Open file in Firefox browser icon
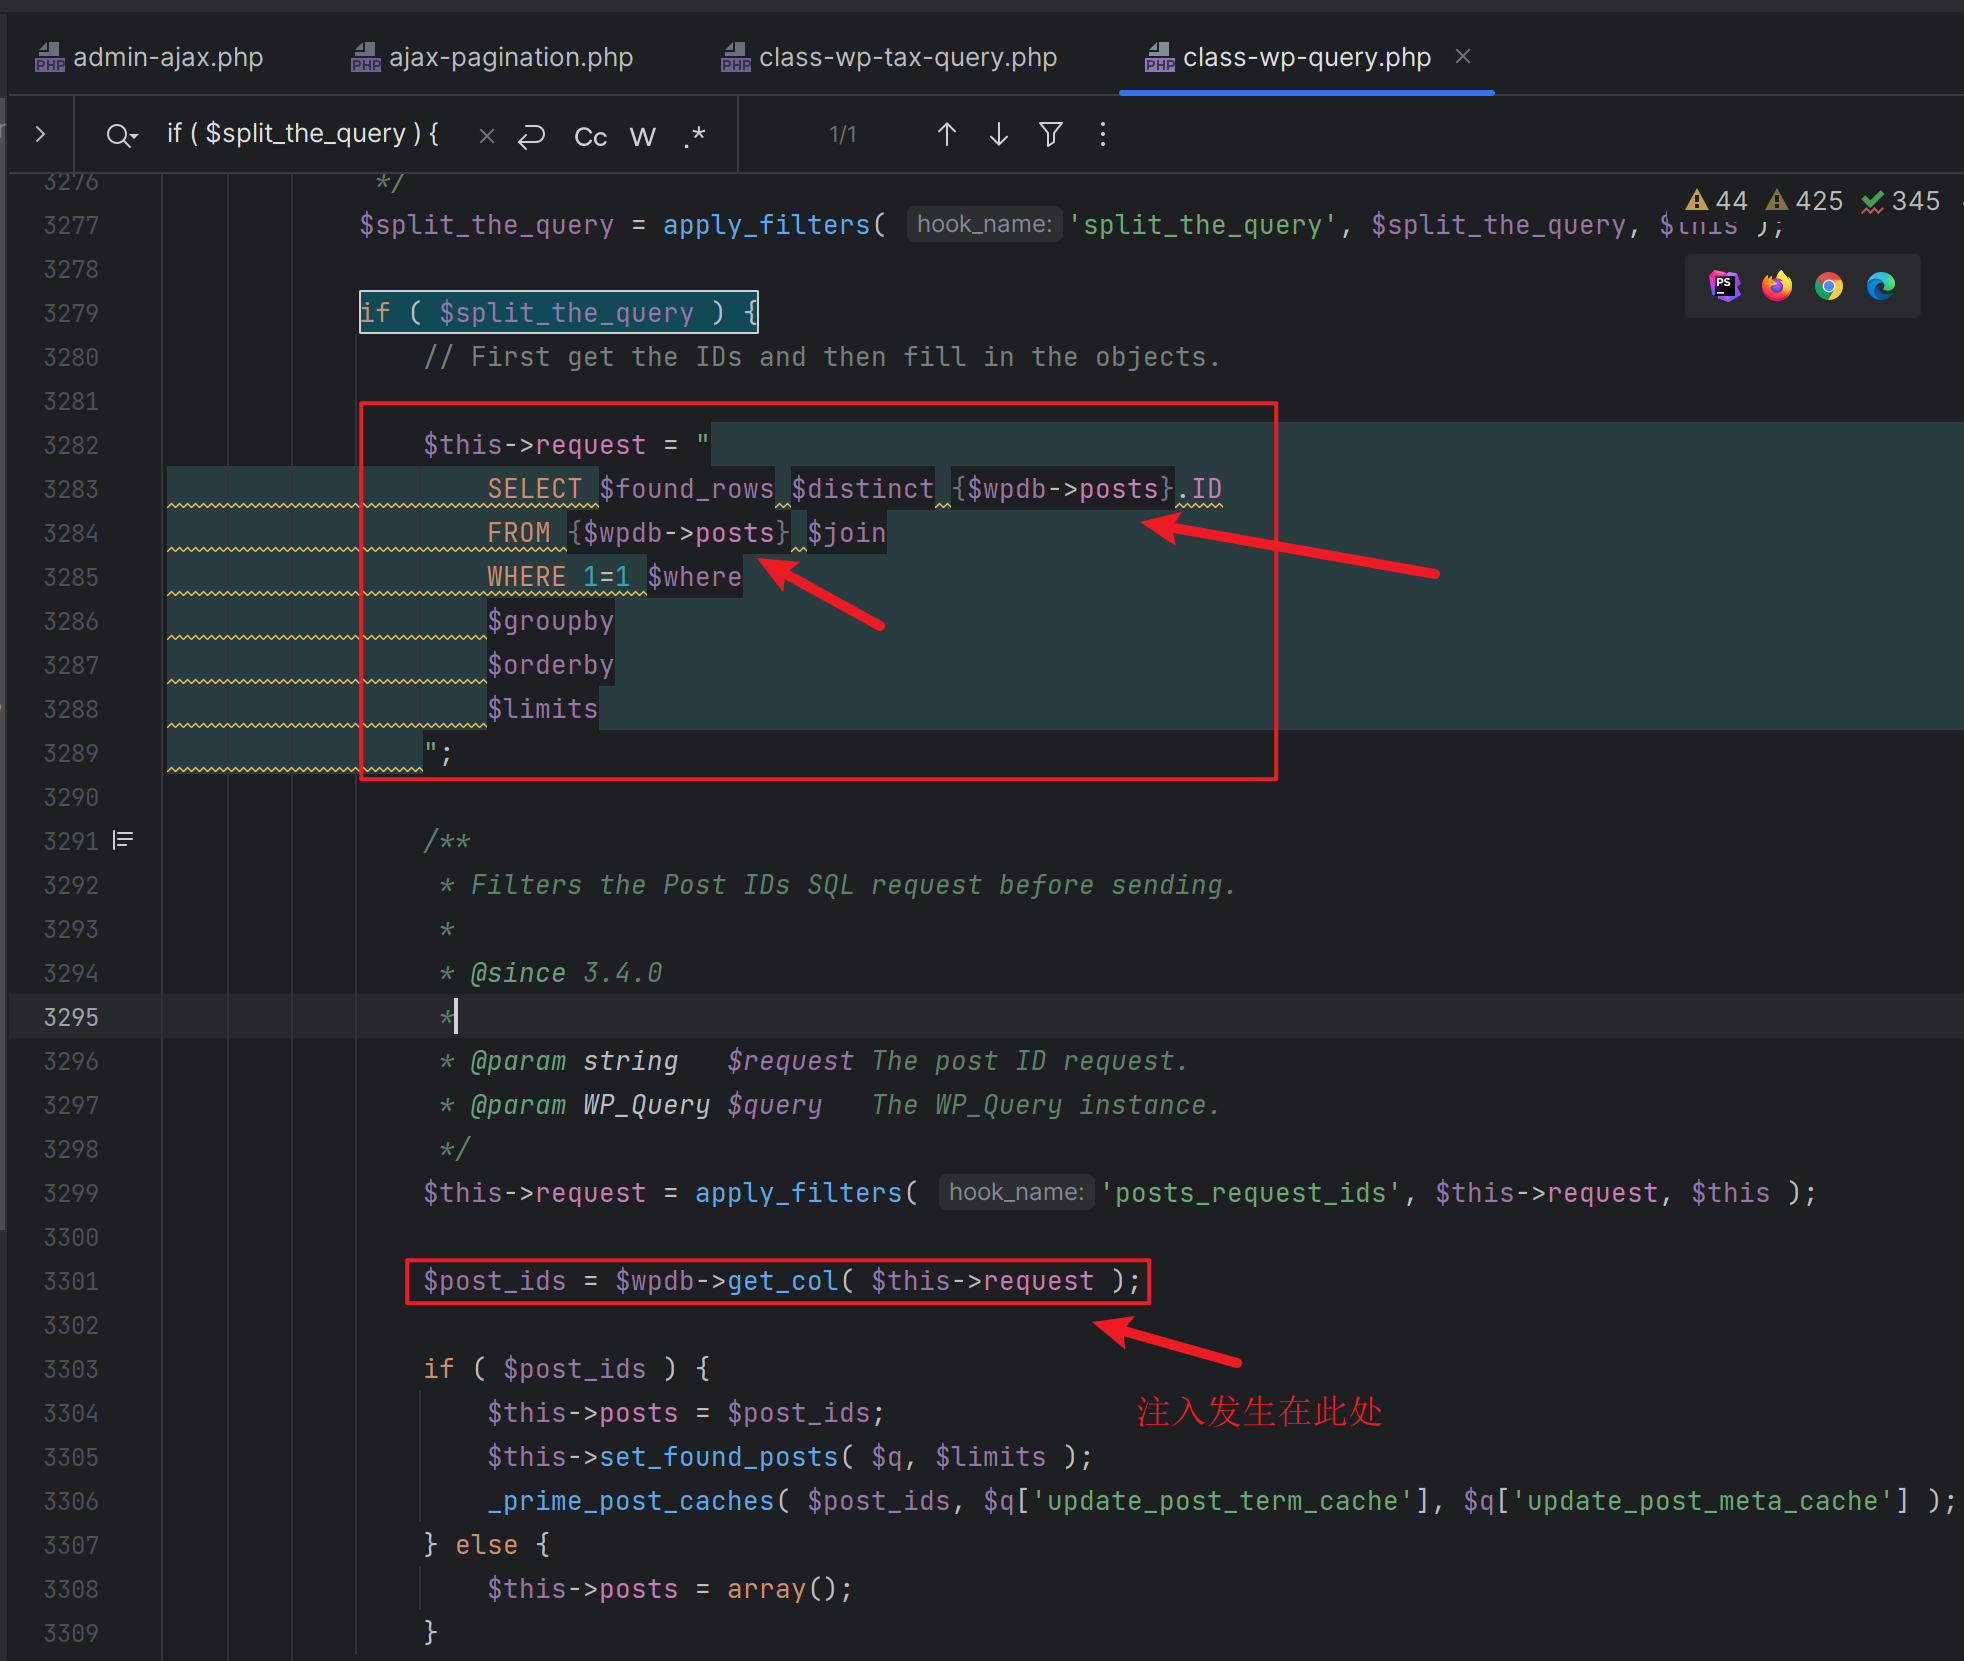This screenshot has height=1661, width=1964. 1777,286
